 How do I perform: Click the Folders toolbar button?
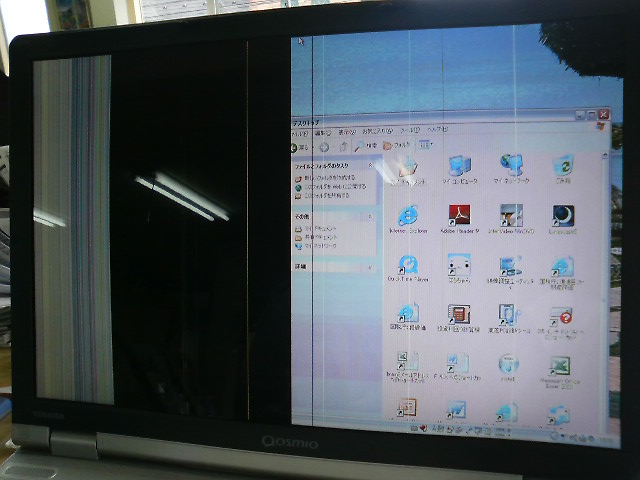(397, 146)
